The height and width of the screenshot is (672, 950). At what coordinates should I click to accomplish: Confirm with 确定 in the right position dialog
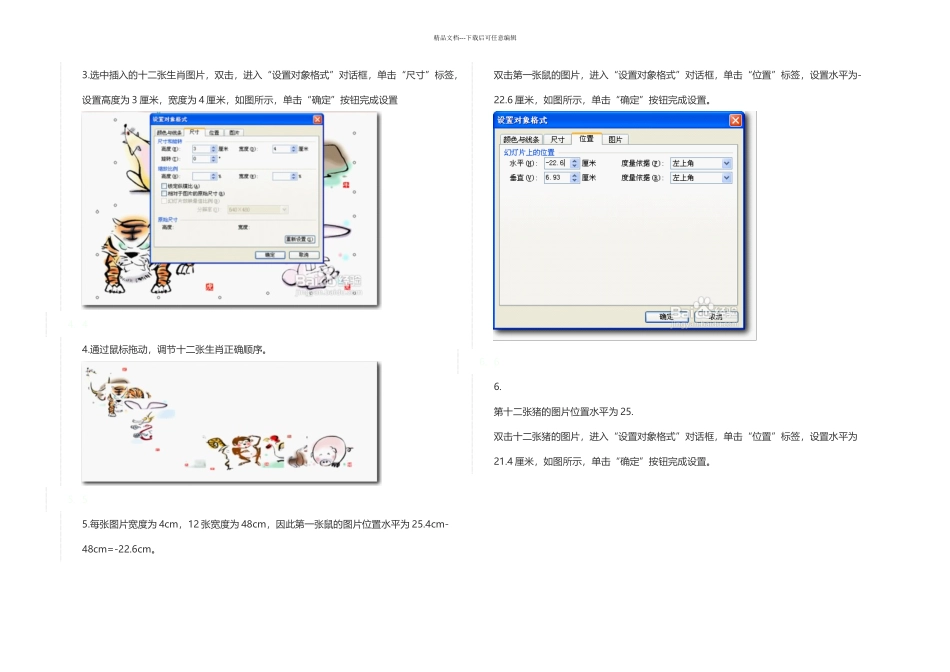click(x=666, y=316)
